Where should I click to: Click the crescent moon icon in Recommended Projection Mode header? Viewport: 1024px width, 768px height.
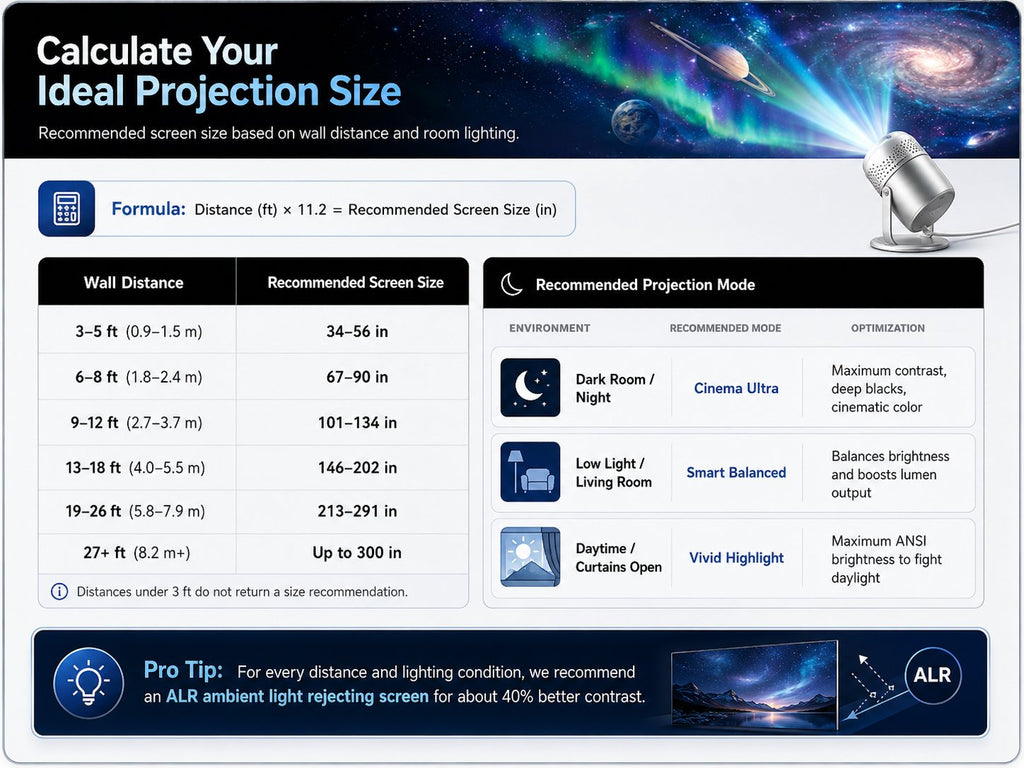point(511,284)
